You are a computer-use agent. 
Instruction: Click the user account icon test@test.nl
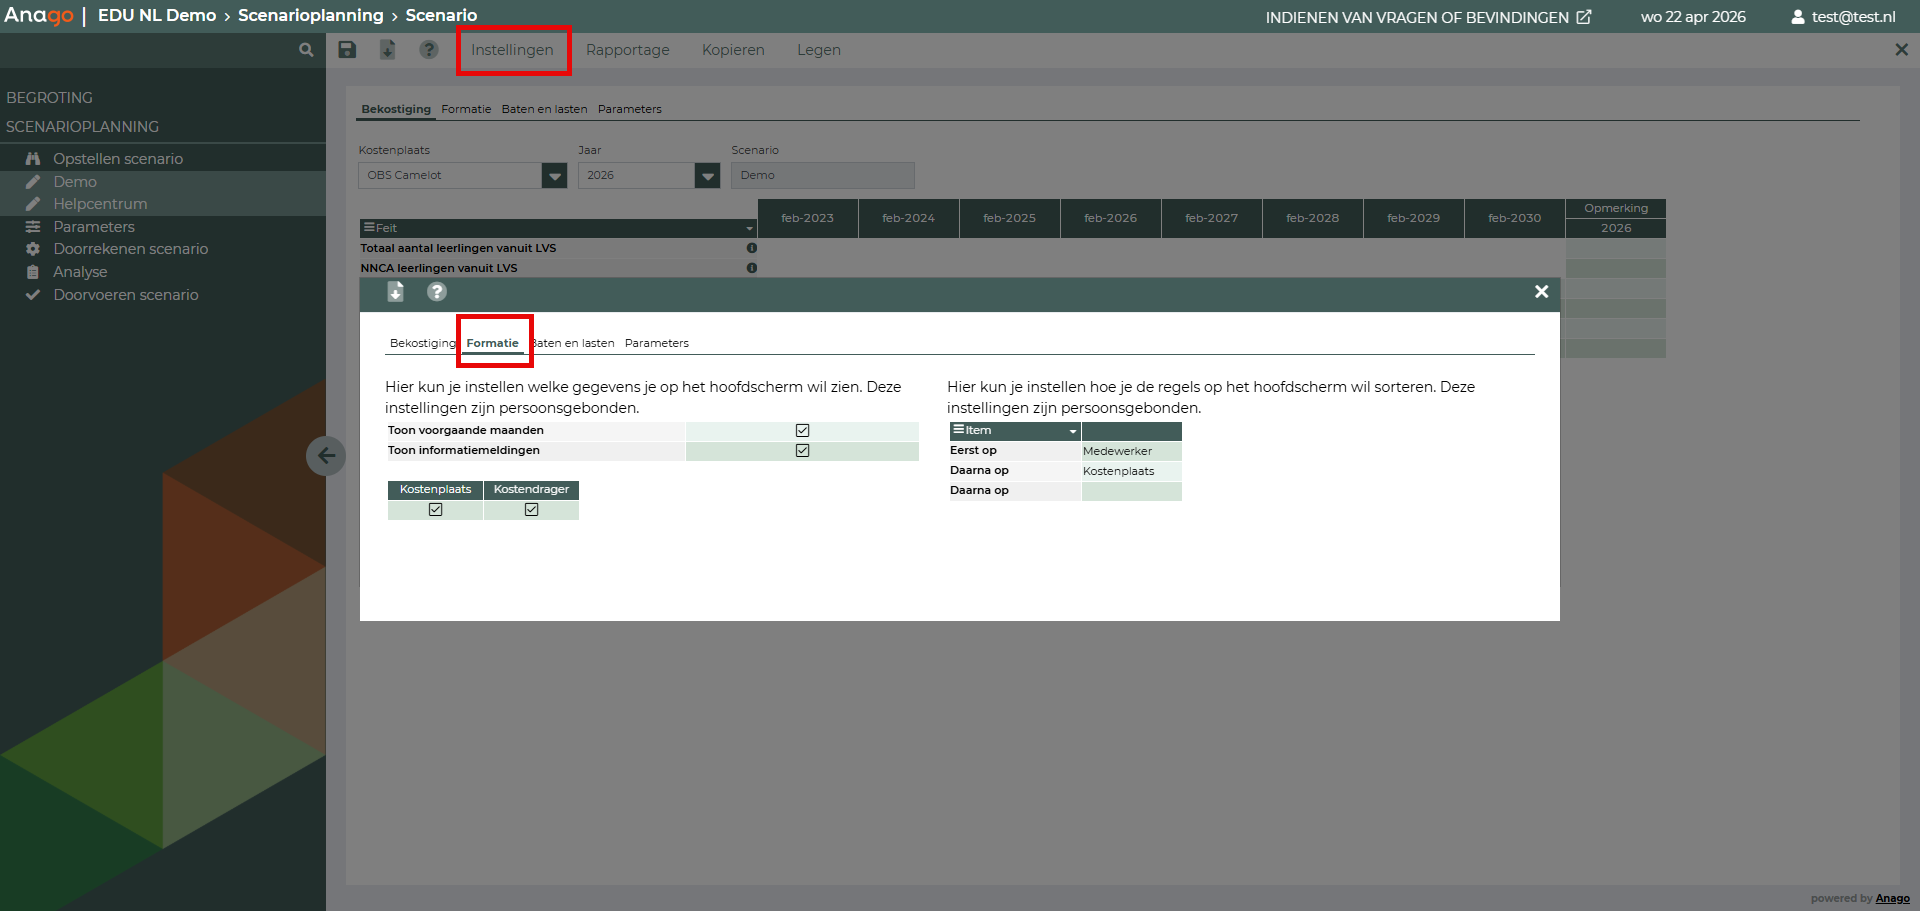pos(1797,17)
